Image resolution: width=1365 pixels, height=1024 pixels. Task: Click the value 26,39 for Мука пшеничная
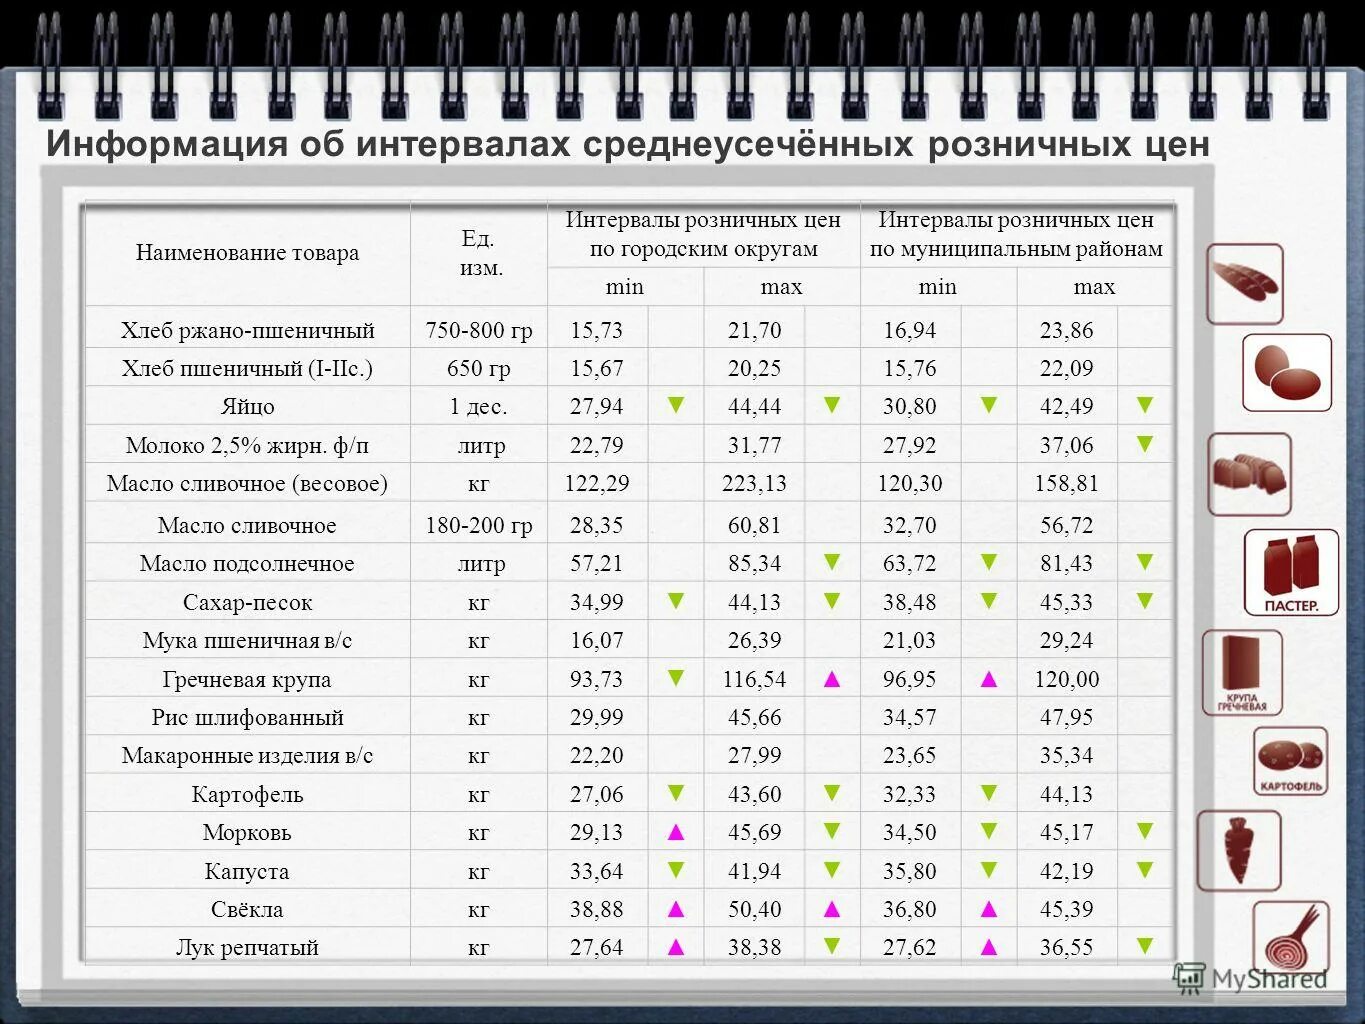coord(754,640)
